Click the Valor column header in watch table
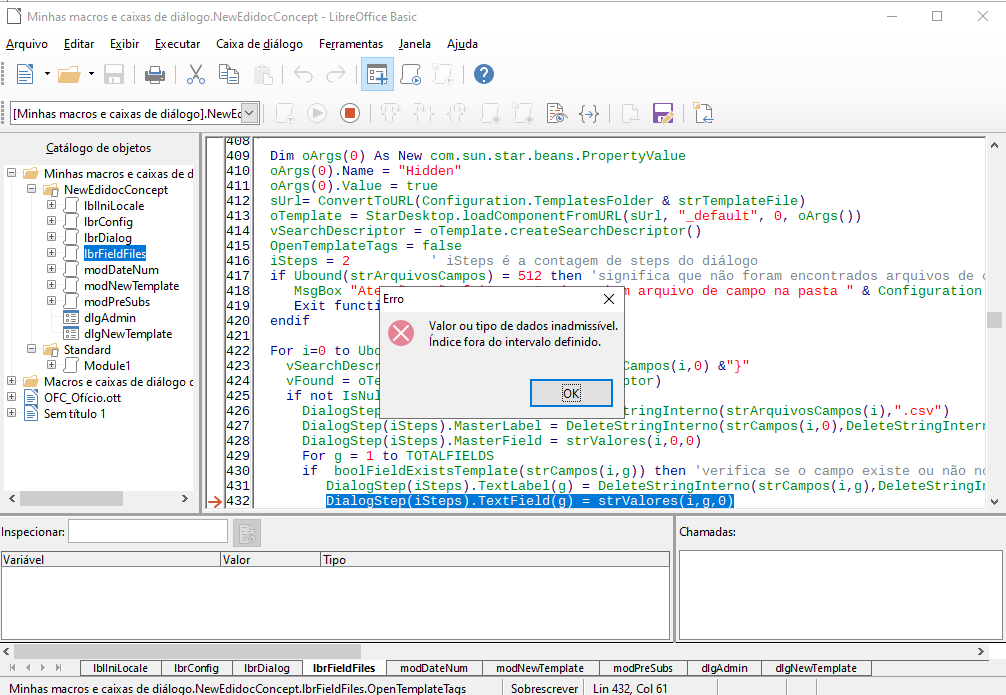The width and height of the screenshot is (1006, 695). pyautogui.click(x=270, y=560)
